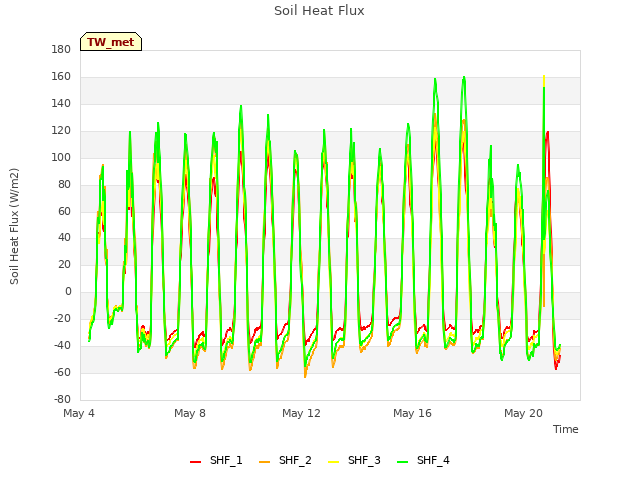
Task: Click the May 8 x-axis label
Action: pyautogui.click(x=190, y=413)
